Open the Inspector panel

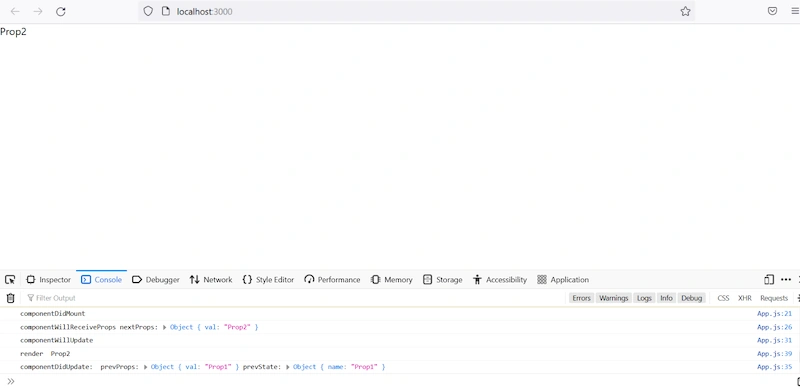(48, 280)
